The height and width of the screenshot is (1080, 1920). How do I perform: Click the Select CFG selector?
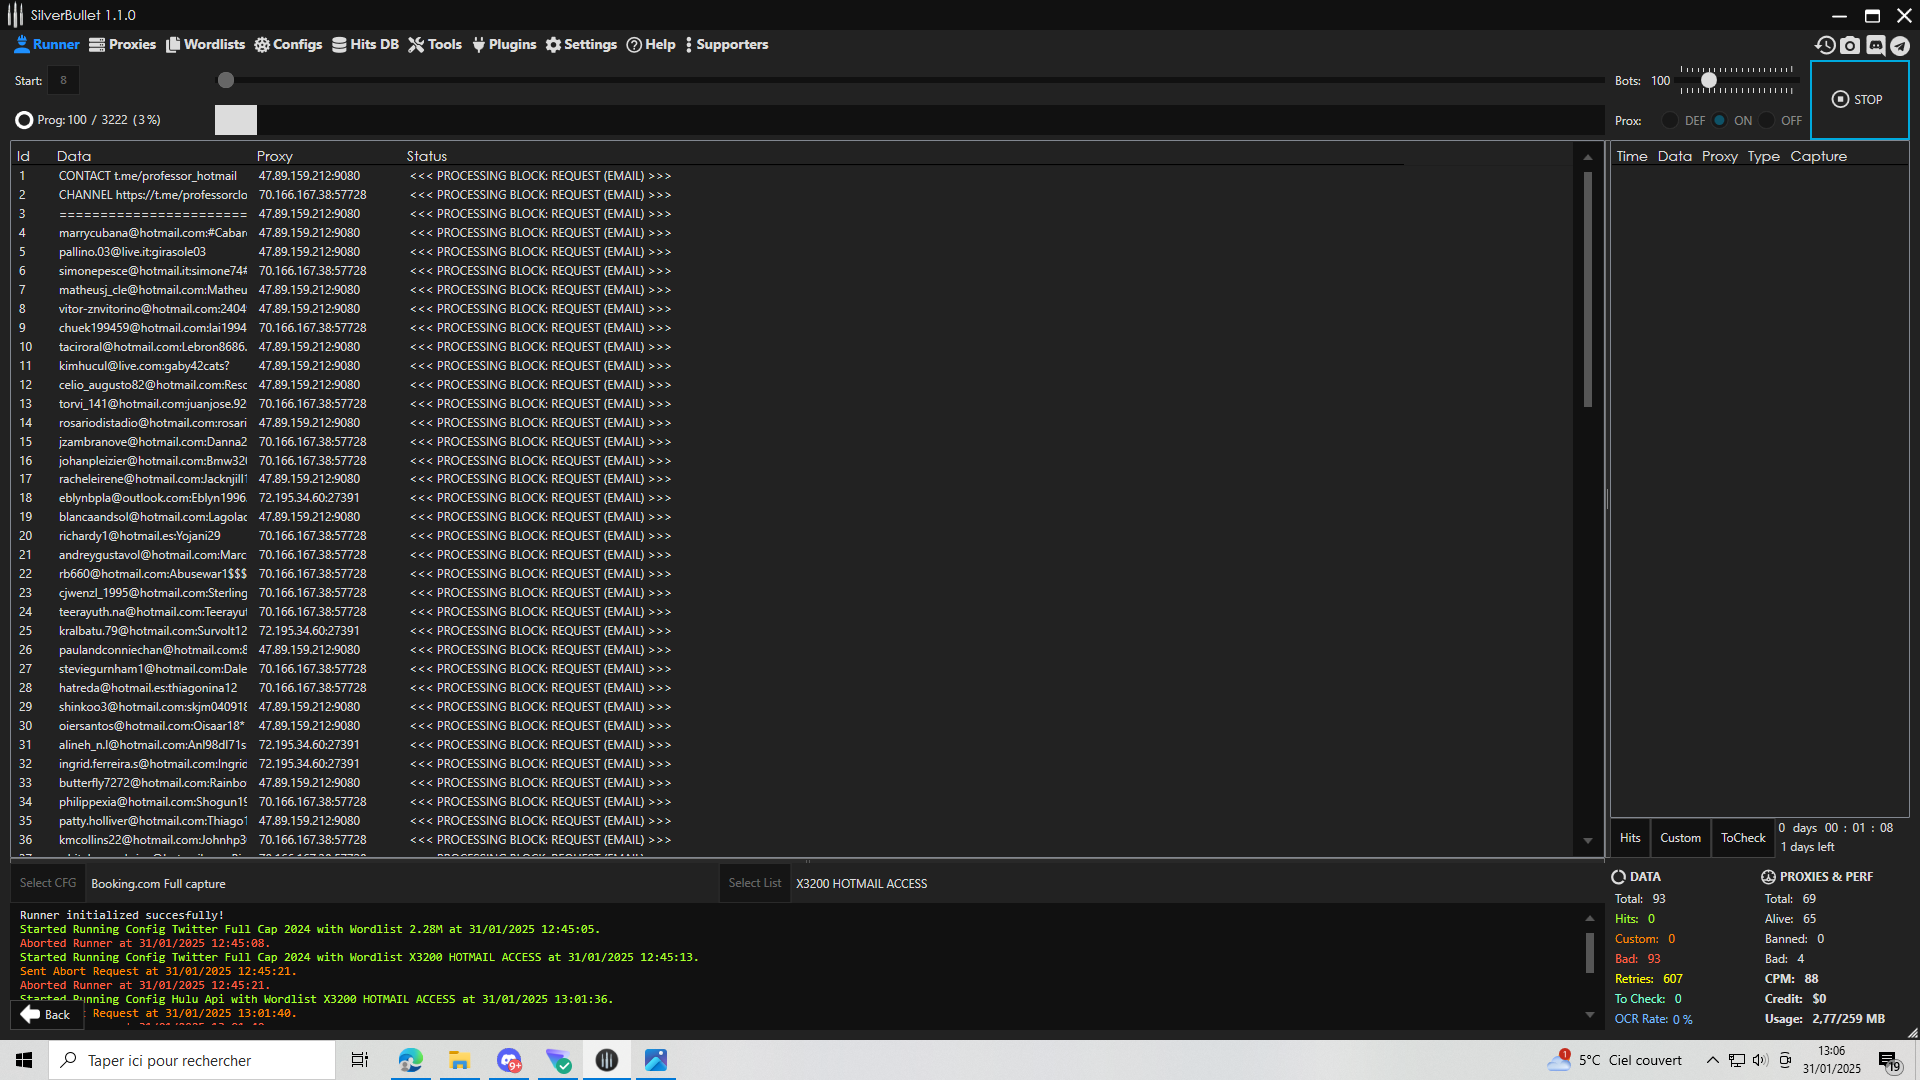pos(48,883)
